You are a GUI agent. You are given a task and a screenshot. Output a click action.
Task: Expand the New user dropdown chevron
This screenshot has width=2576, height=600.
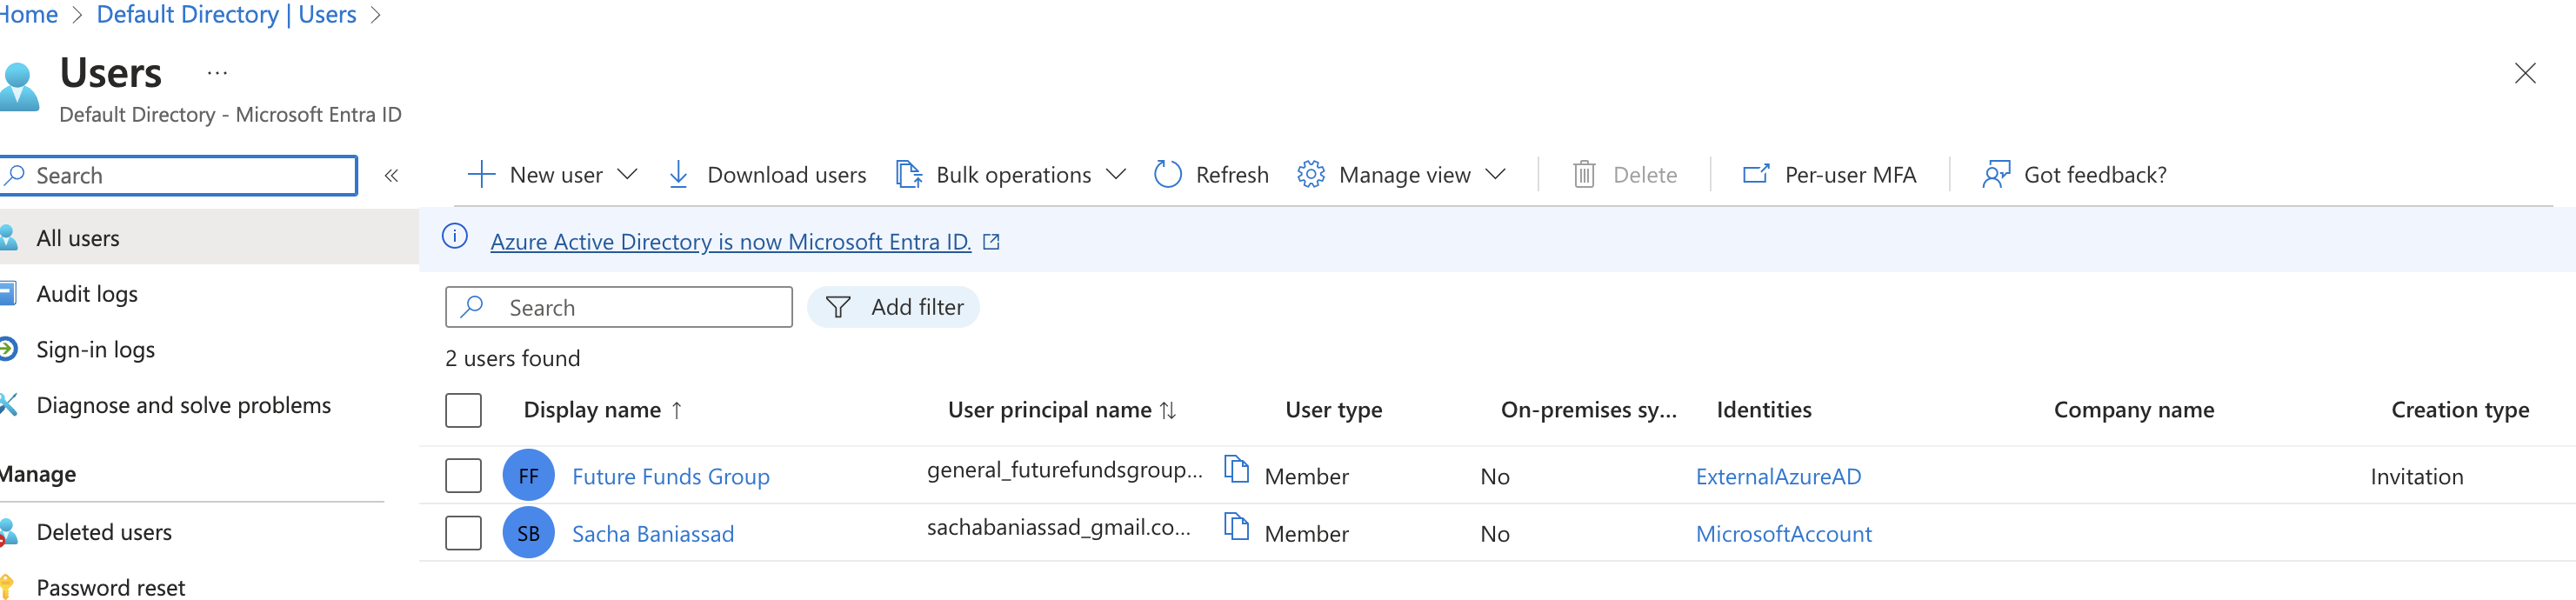click(x=627, y=175)
